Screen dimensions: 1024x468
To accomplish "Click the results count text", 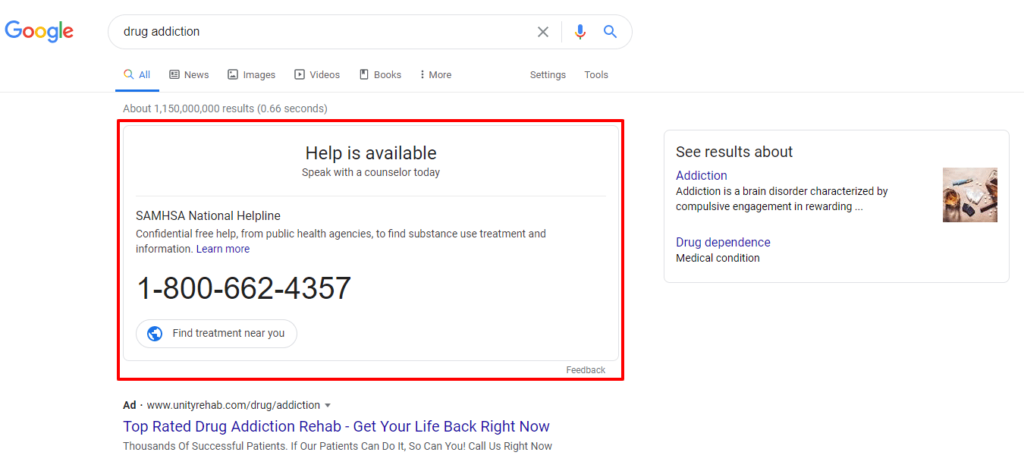I will (x=225, y=108).
